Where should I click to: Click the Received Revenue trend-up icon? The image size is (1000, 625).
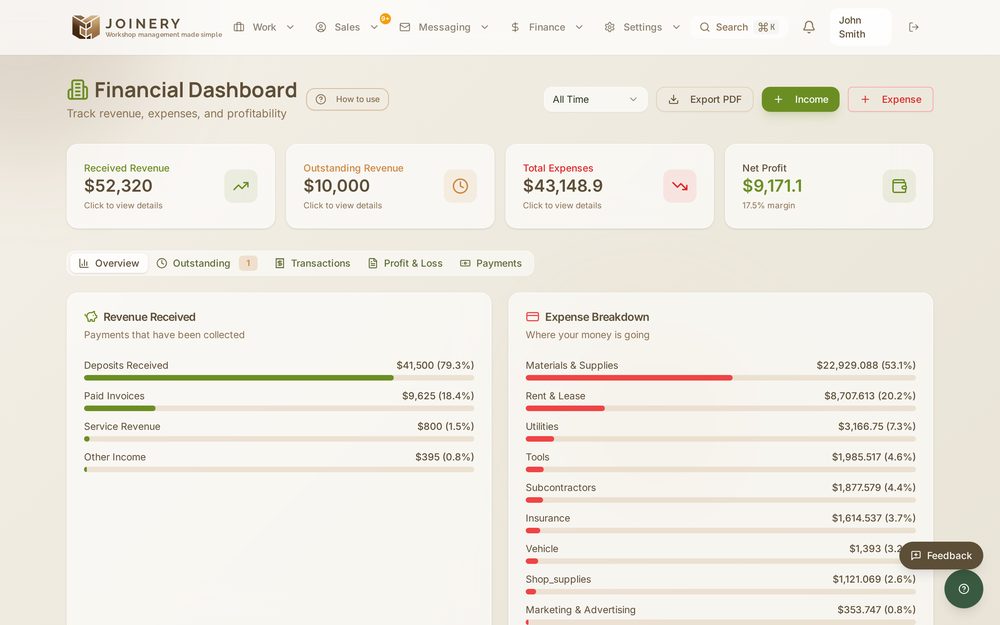pyautogui.click(x=241, y=186)
